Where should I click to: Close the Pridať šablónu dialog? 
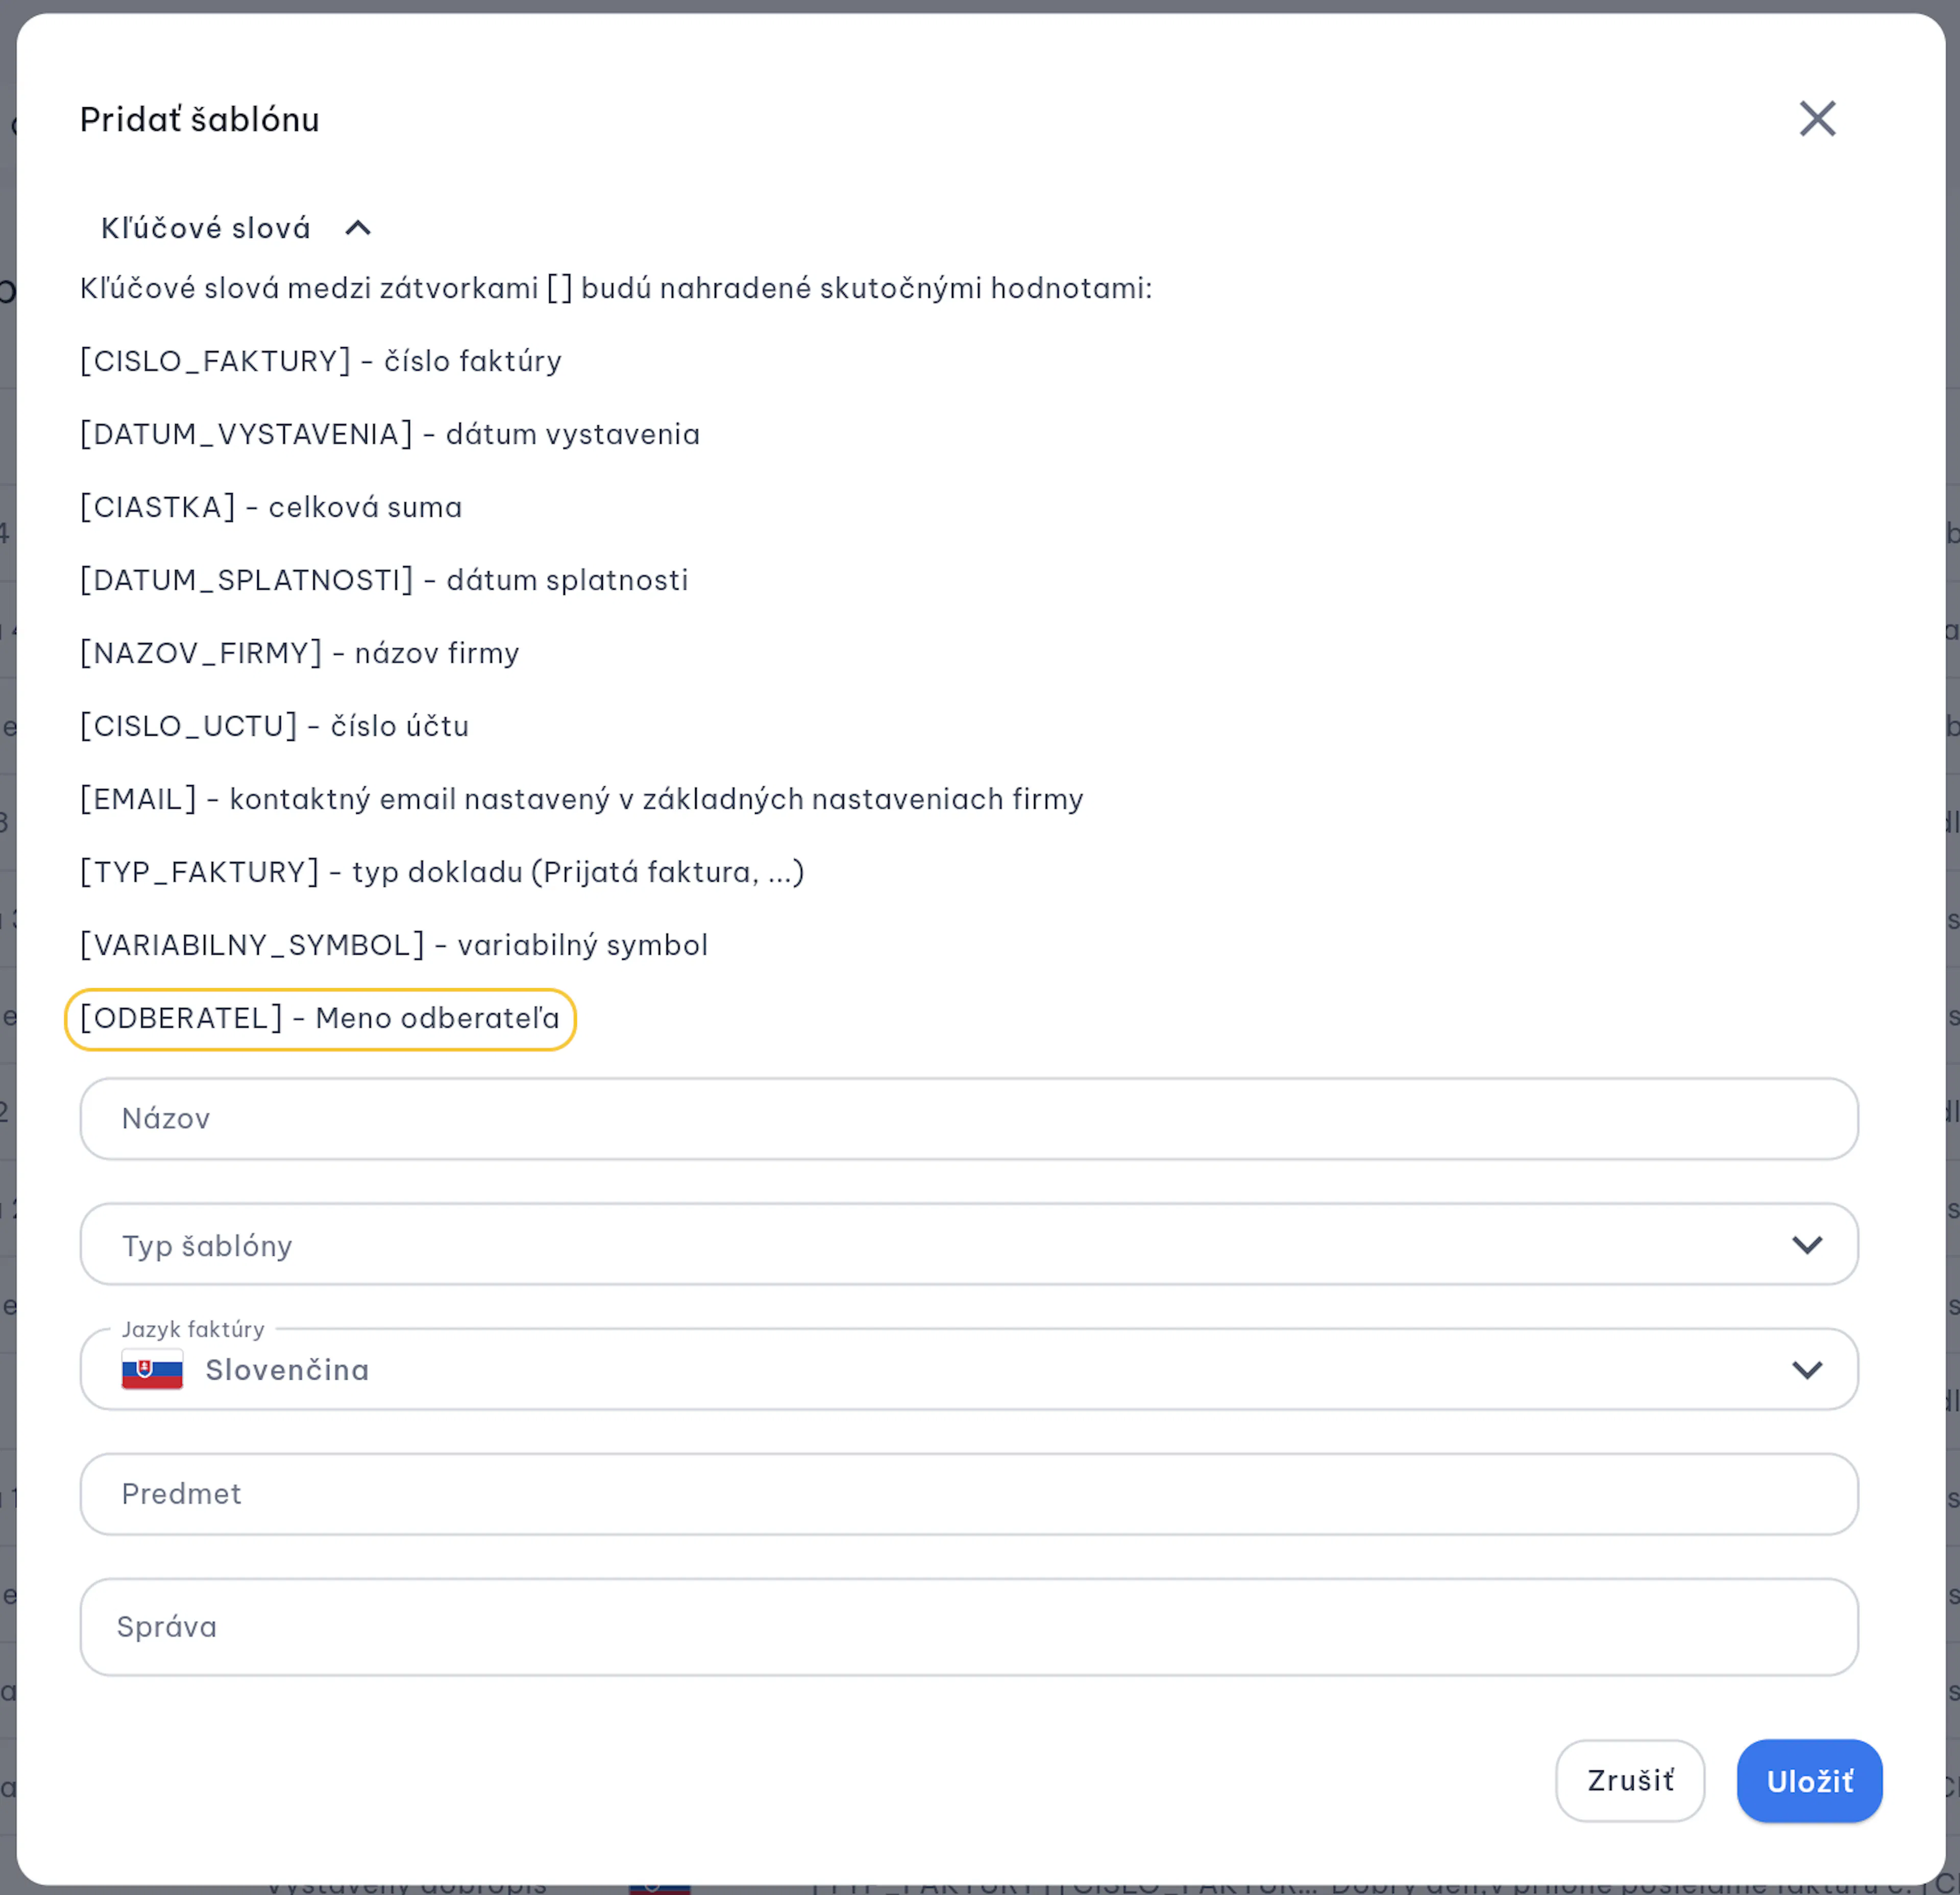click(1817, 118)
